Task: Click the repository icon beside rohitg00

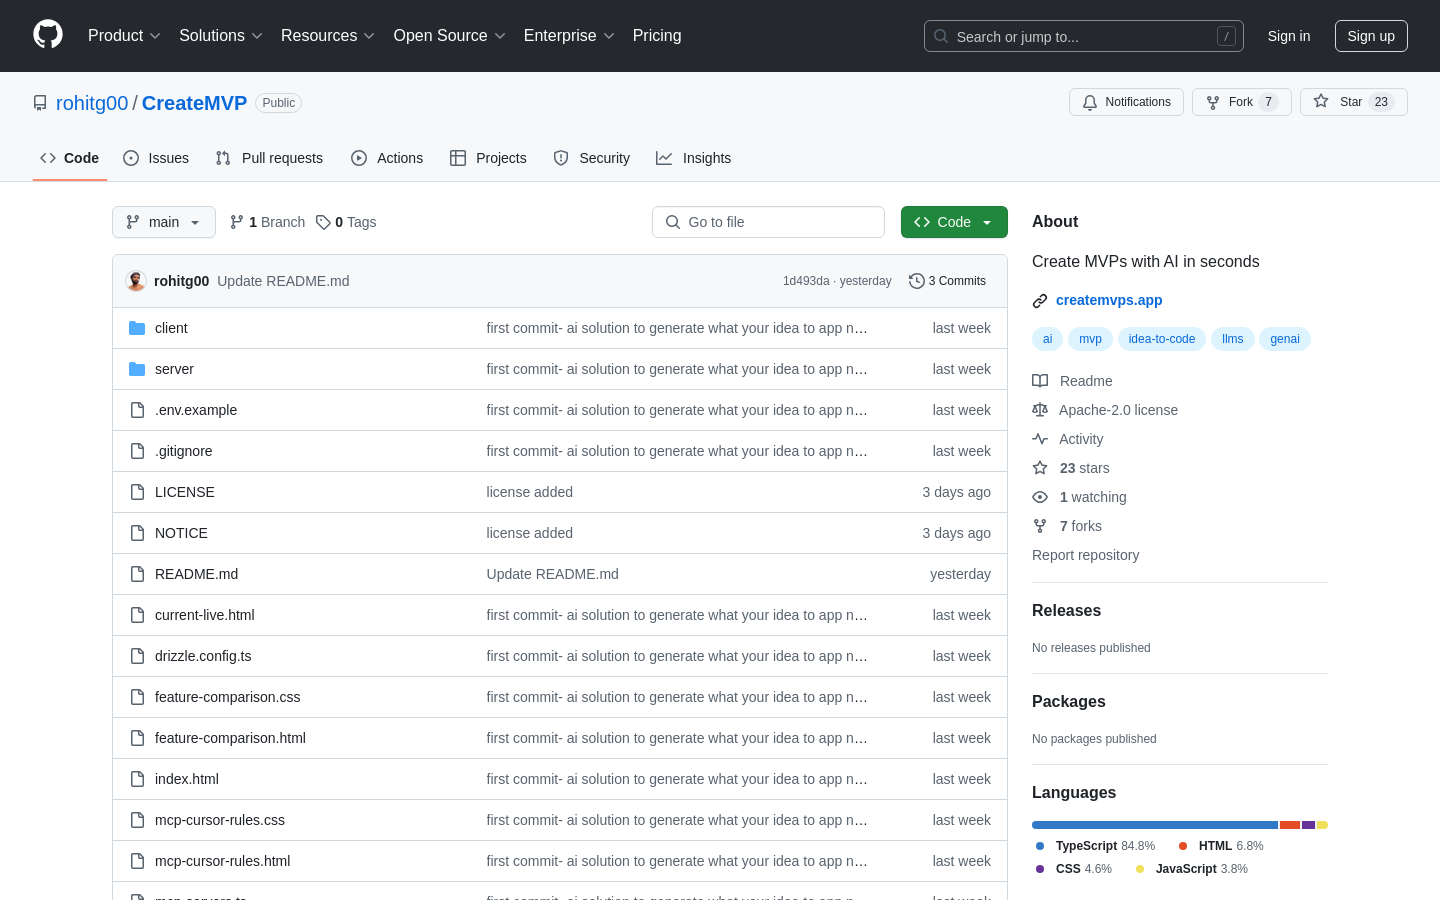Action: (40, 103)
